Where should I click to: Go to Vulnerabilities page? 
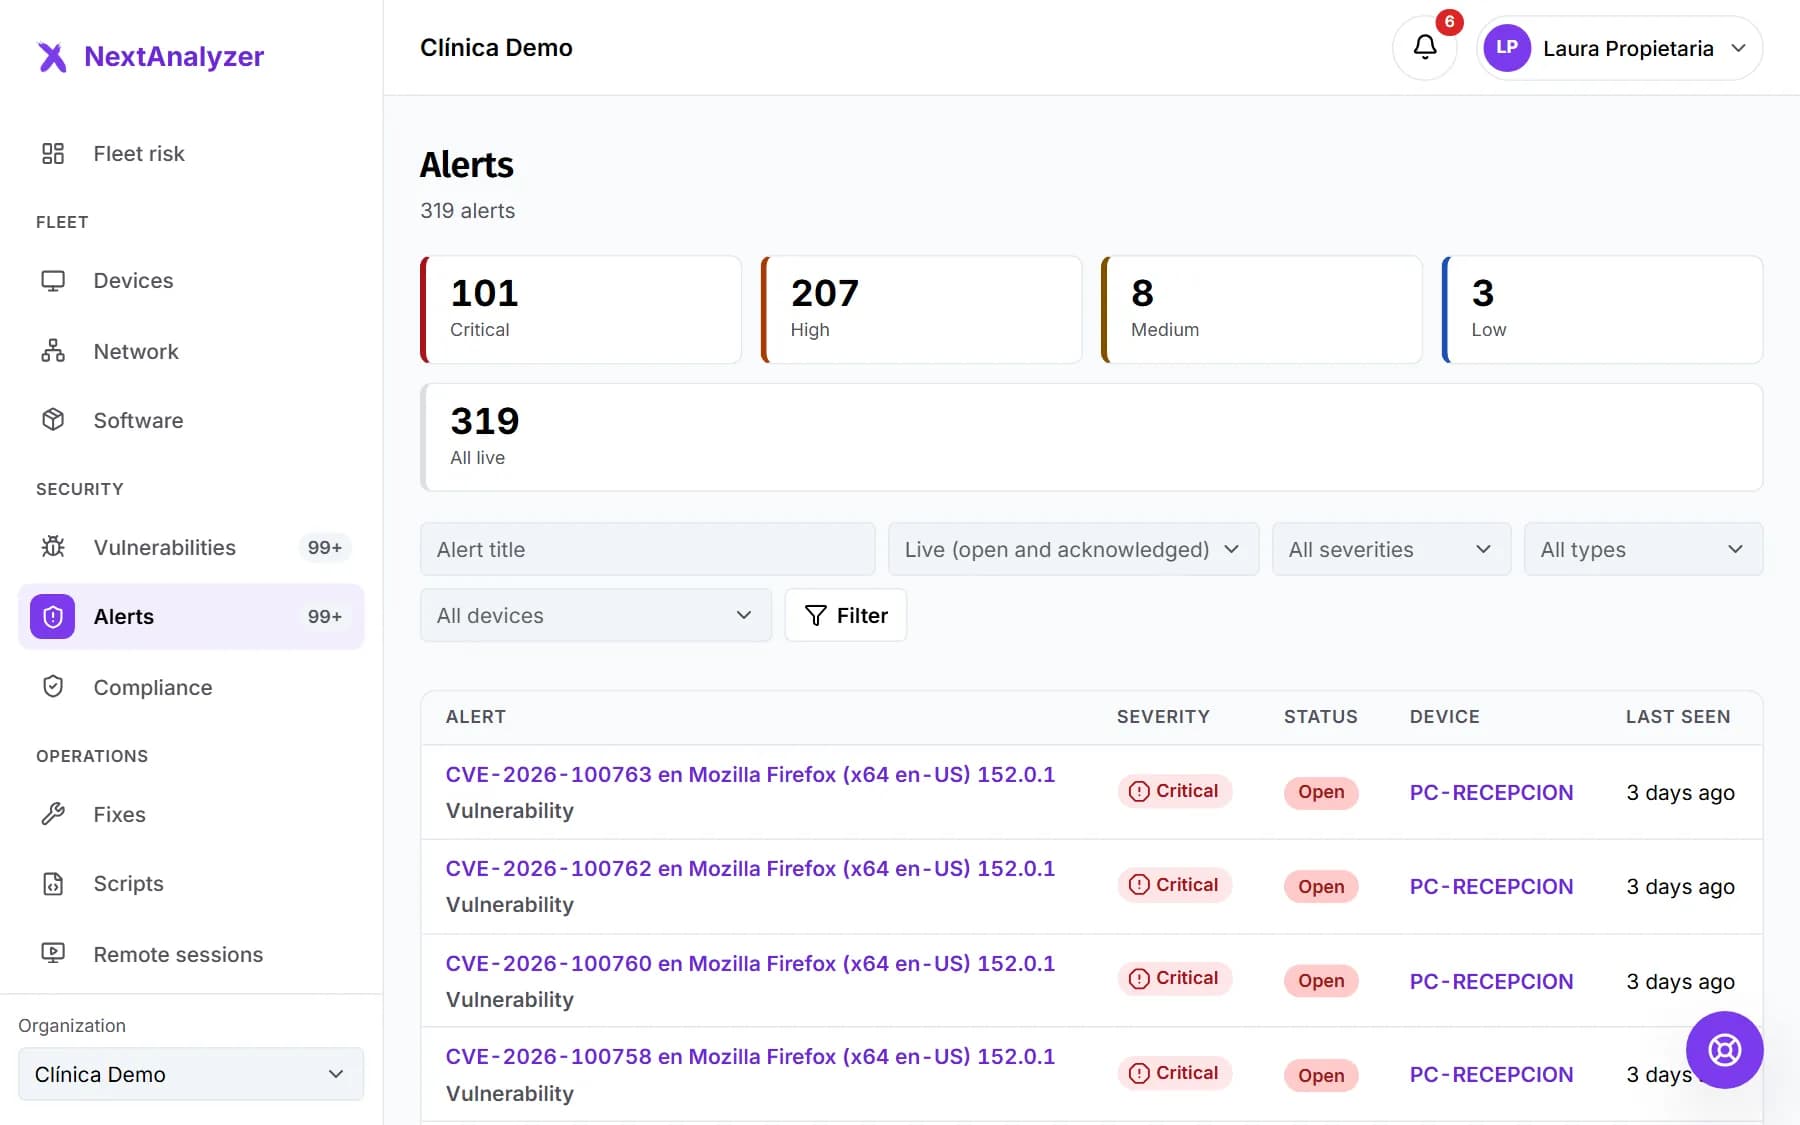(191, 547)
